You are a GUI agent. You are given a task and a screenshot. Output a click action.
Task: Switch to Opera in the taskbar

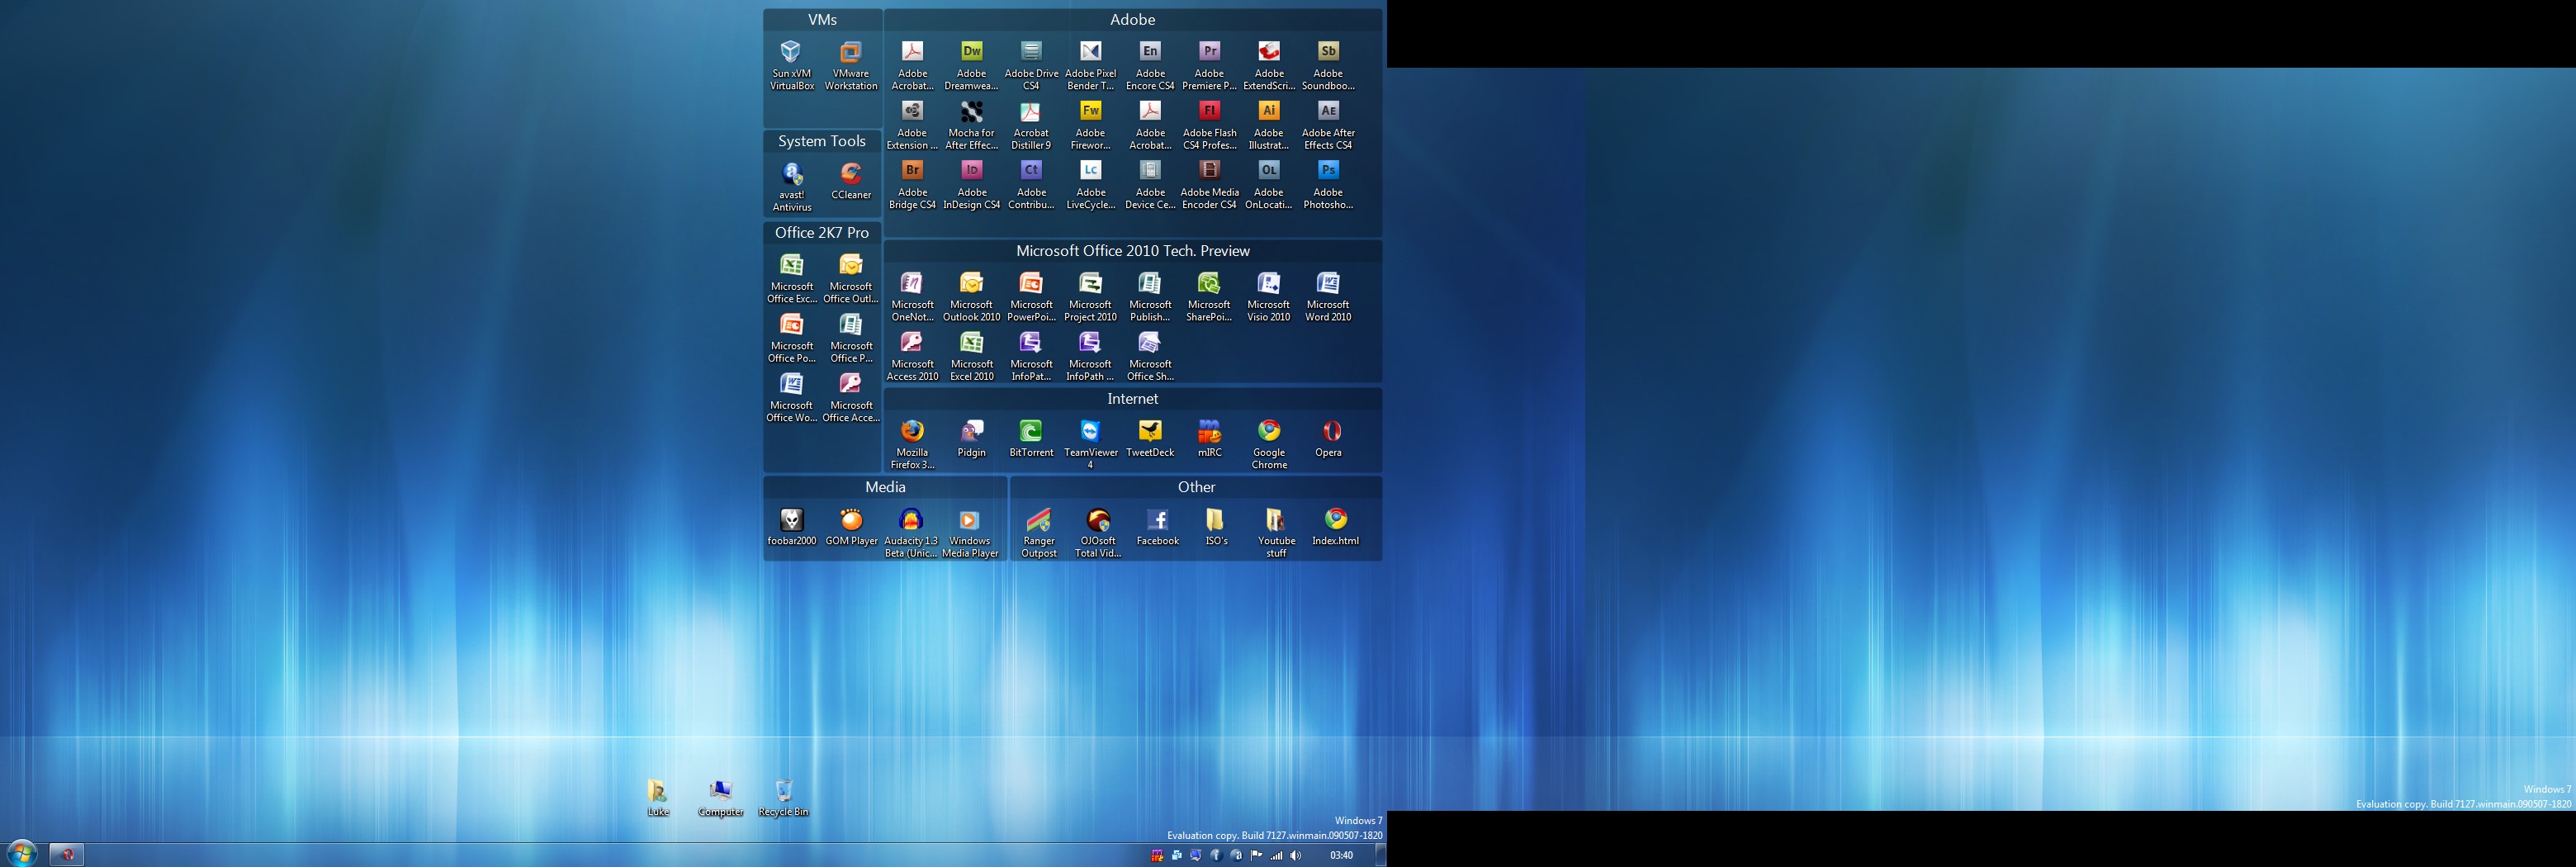point(67,855)
